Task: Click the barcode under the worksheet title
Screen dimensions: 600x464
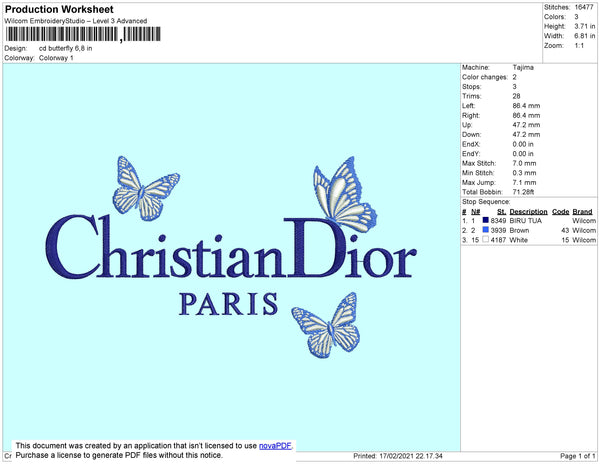Action: pos(83,34)
